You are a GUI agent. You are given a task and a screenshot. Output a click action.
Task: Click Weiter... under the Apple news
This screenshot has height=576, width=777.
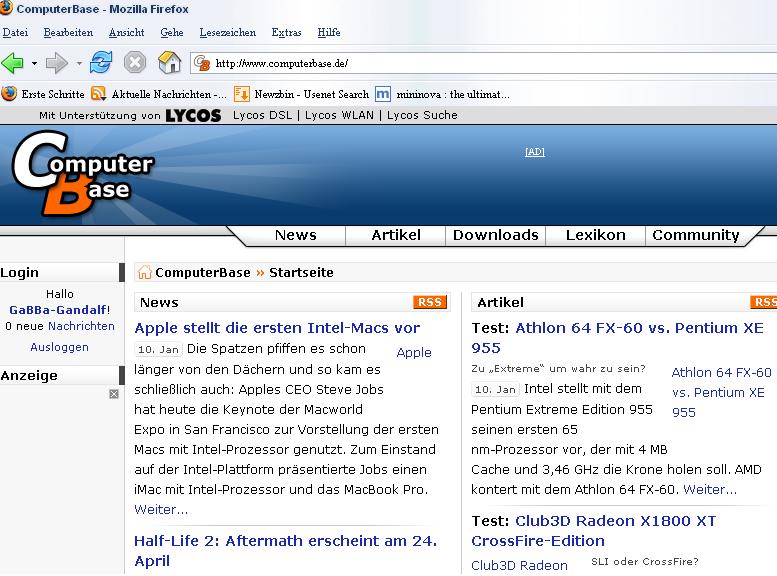coord(161,510)
